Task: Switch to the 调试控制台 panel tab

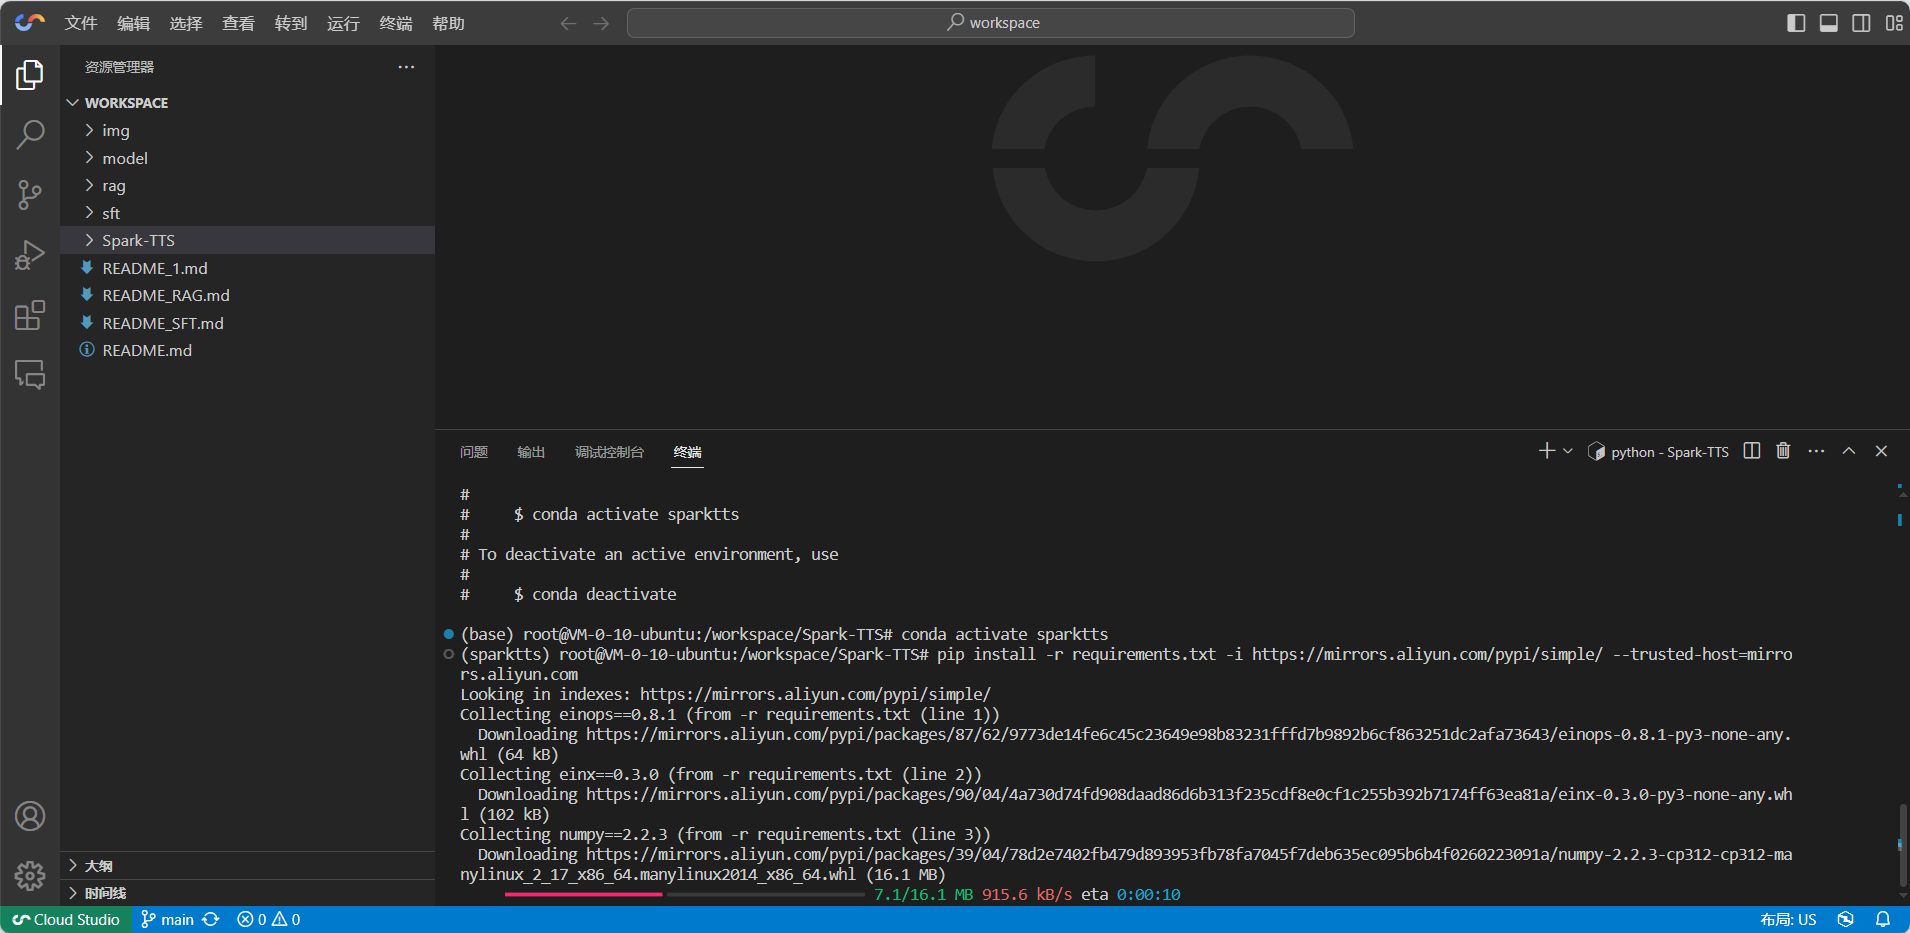Action: tap(609, 452)
